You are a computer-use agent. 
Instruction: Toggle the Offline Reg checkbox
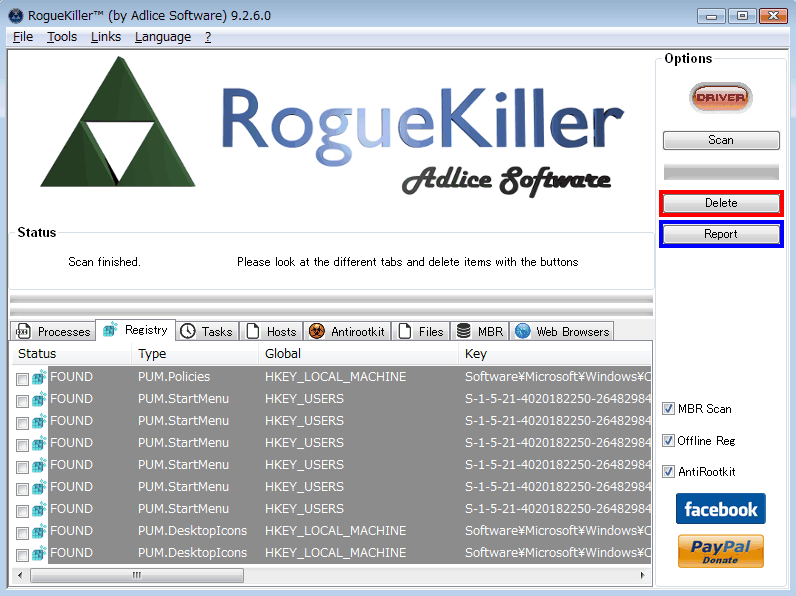(x=668, y=440)
